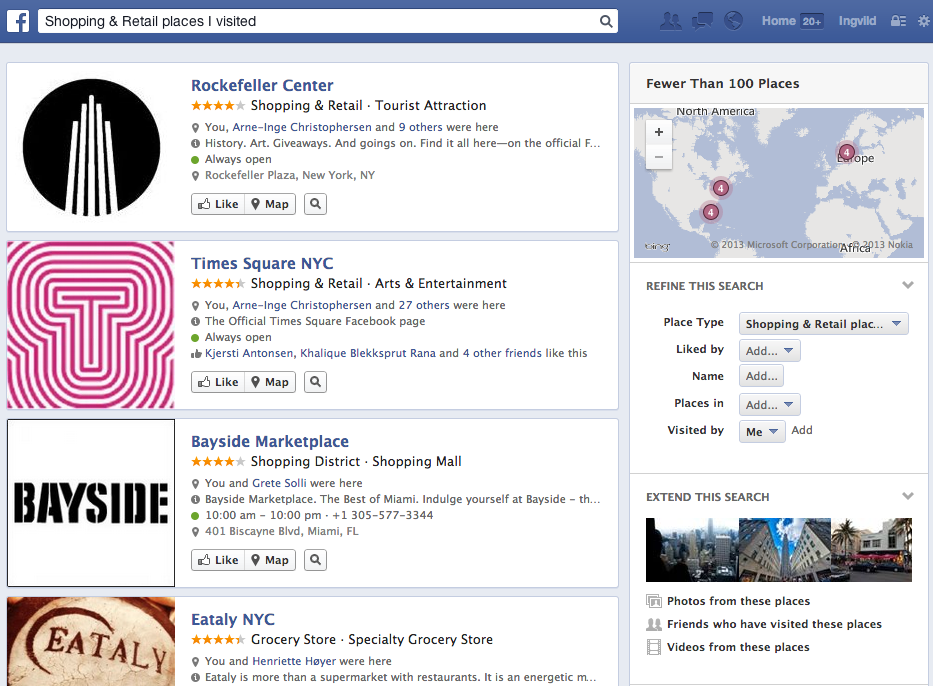Open city skyline photo in Extend search
The height and width of the screenshot is (686, 933).
tap(692, 550)
